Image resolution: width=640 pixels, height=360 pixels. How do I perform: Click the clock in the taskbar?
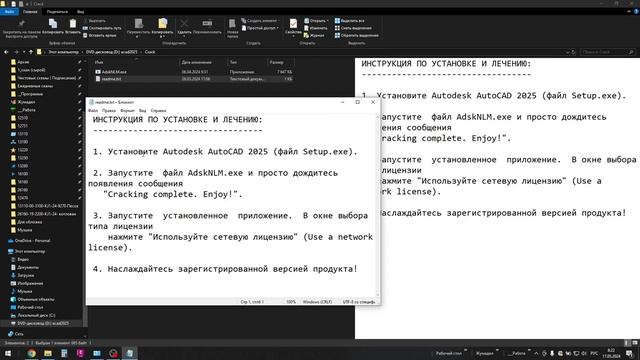(611, 353)
